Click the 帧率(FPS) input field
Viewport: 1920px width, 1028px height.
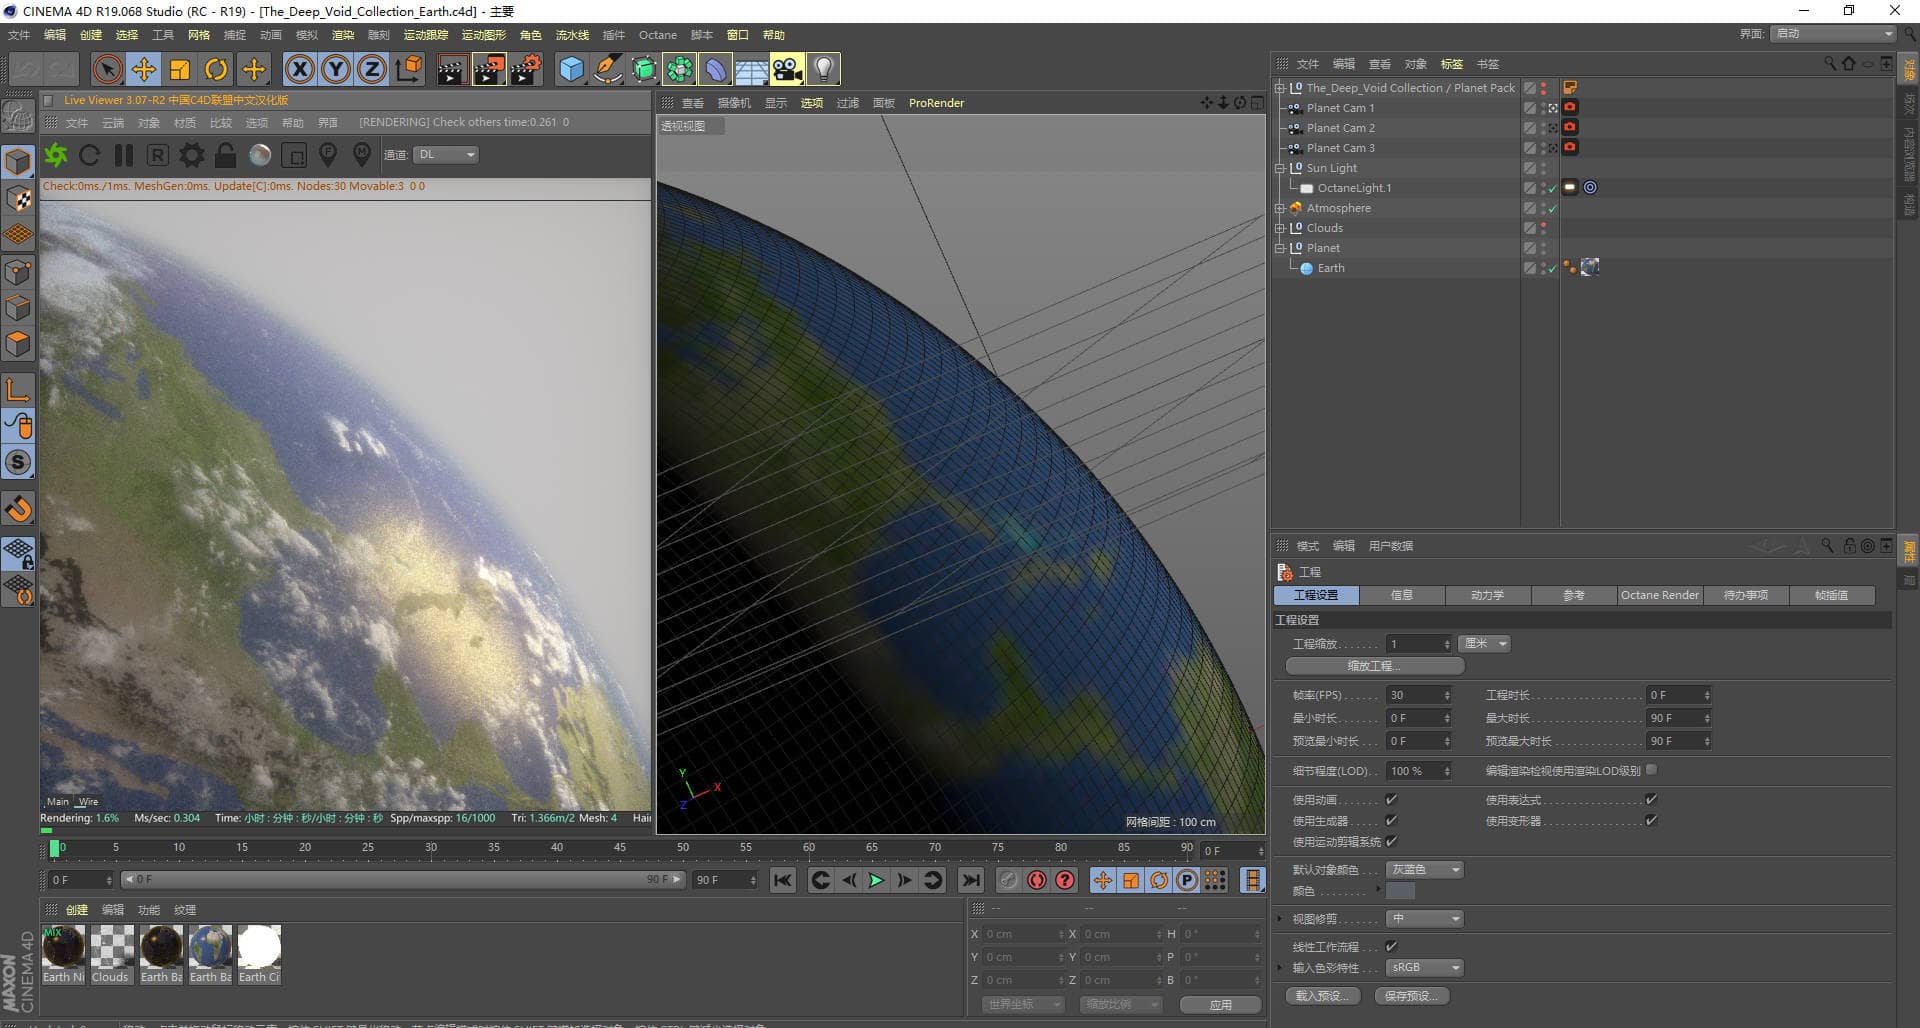(1418, 695)
